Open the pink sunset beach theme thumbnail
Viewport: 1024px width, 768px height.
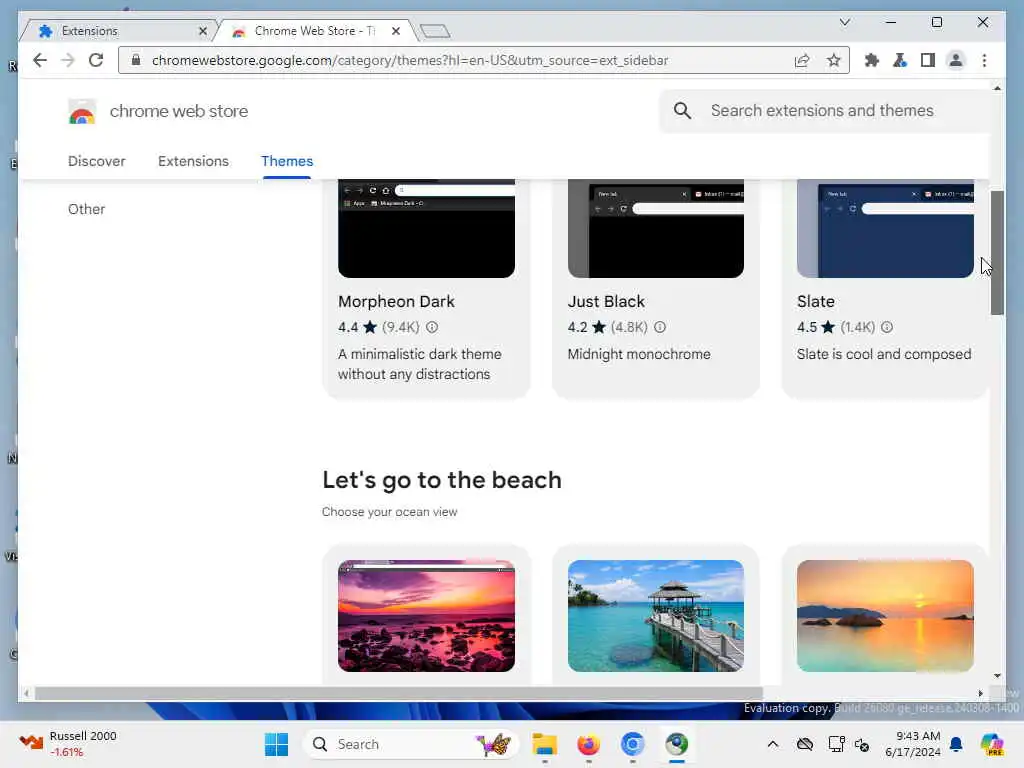click(x=426, y=615)
